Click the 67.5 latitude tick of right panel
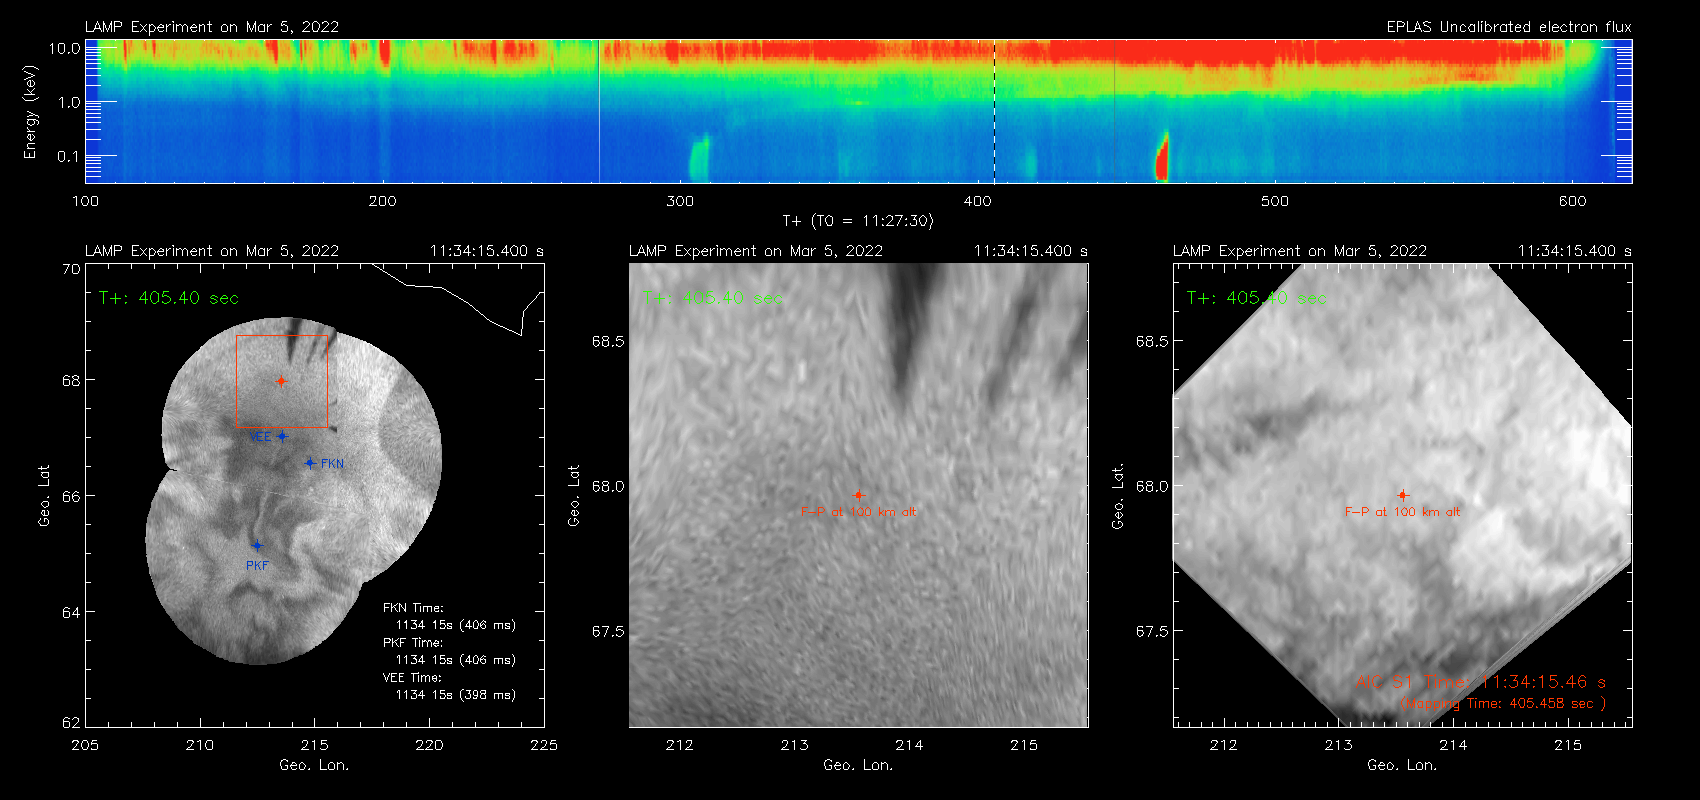1700x800 pixels. point(1152,631)
